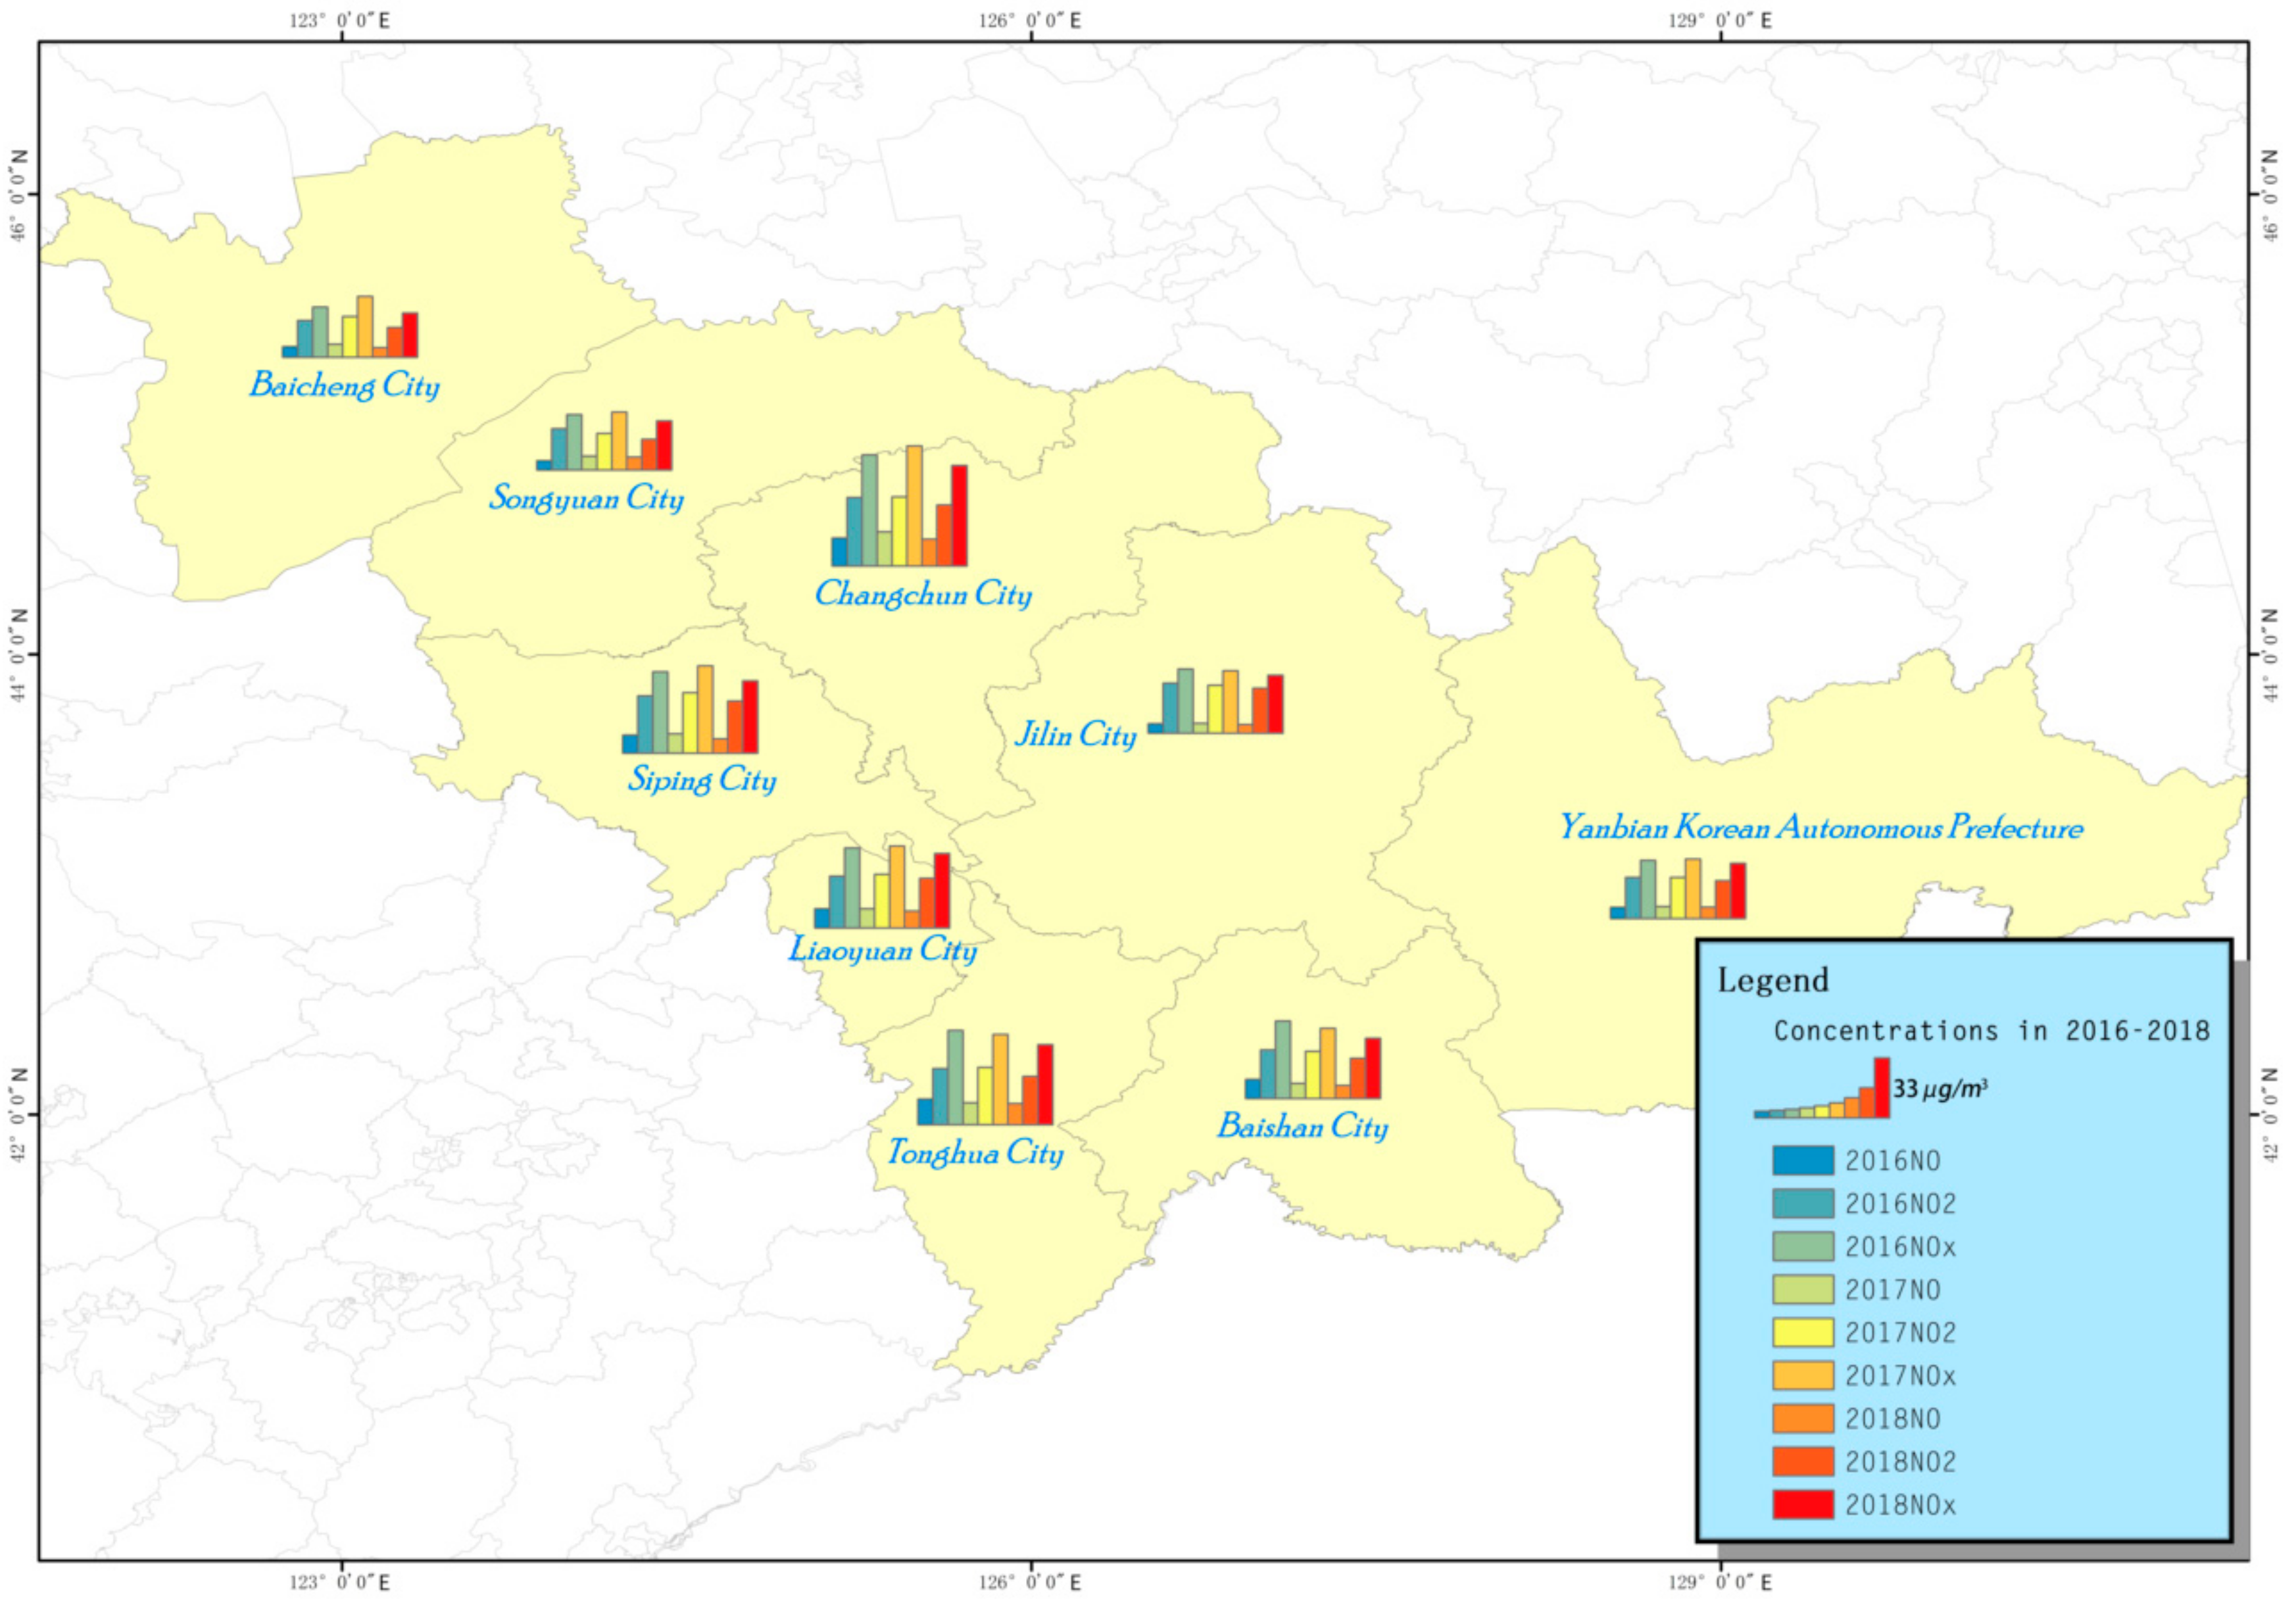This screenshot has width=2296, height=1599.
Task: Click 'Yanbian Korean Autonomous Prefecture' label
Action: 1822,828
